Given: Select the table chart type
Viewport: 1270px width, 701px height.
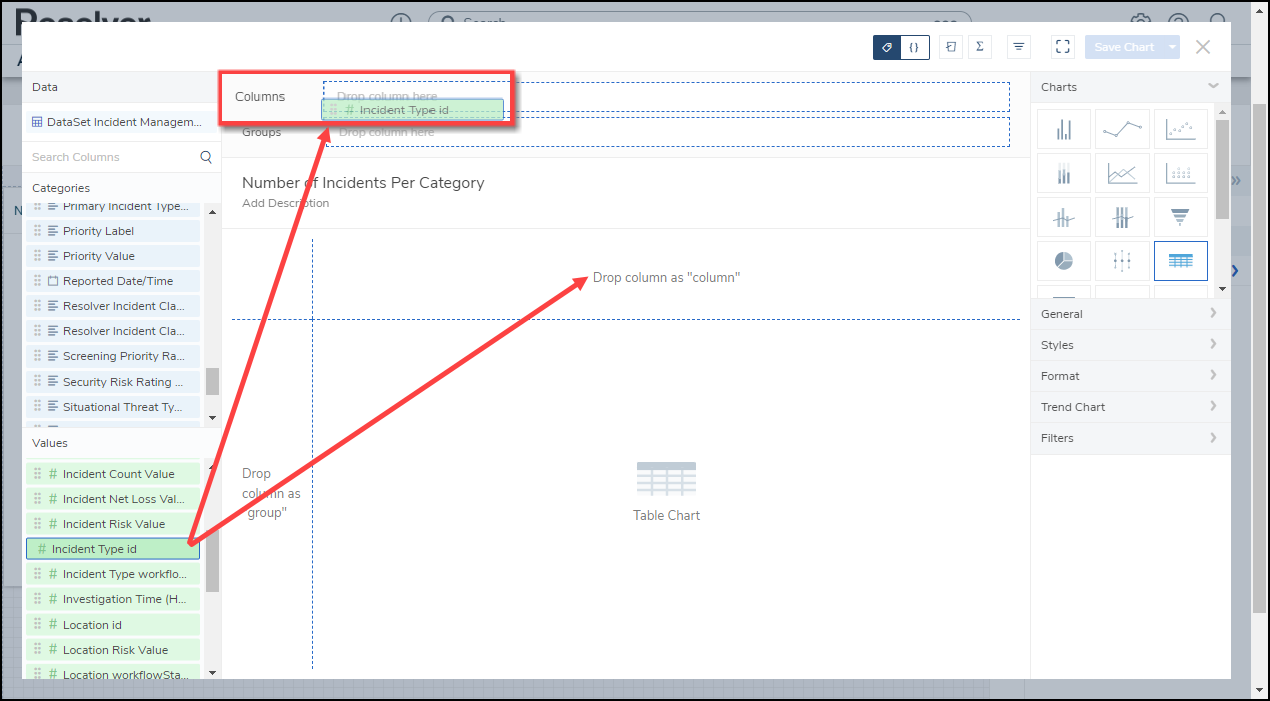Looking at the screenshot, I should (1180, 261).
